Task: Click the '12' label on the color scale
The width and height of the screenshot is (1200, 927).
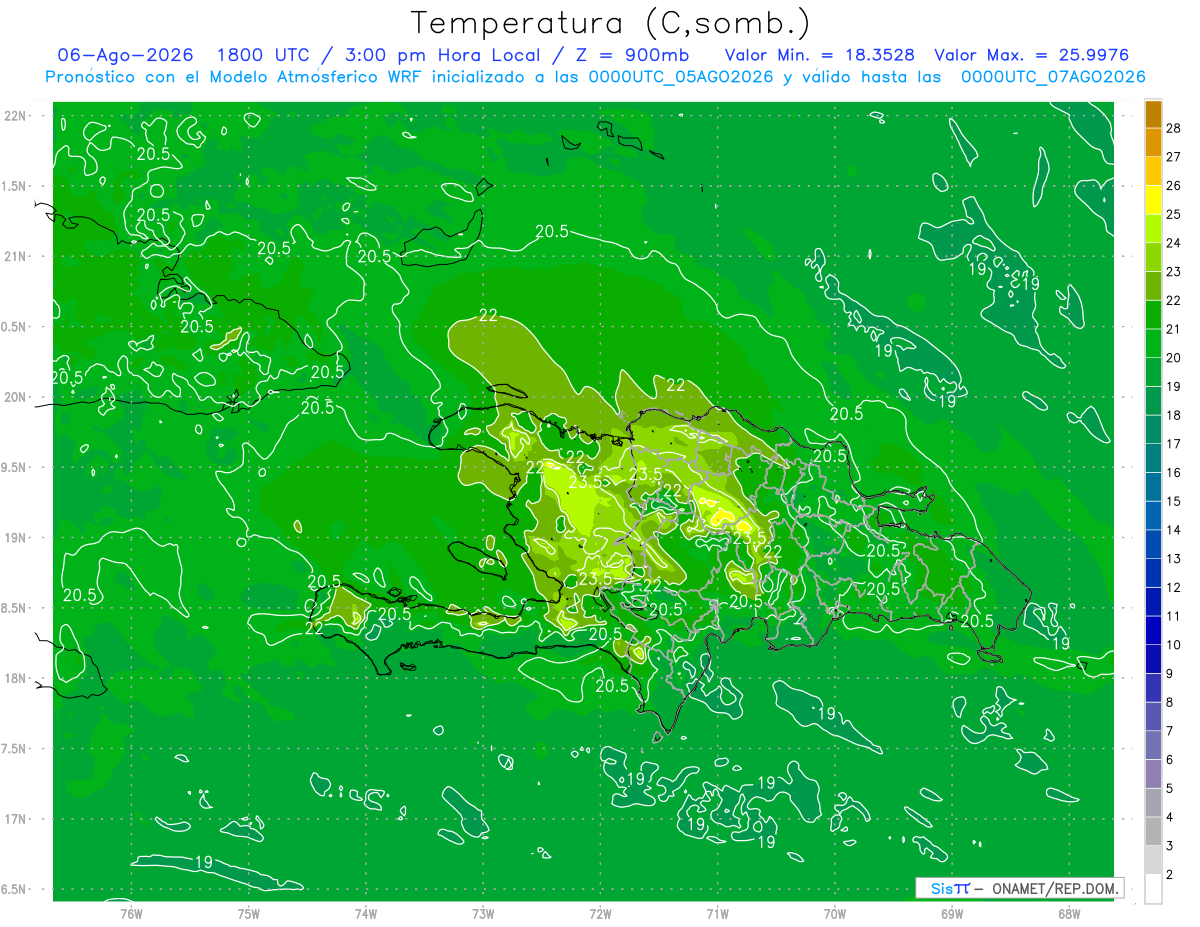Action: (x=1173, y=587)
